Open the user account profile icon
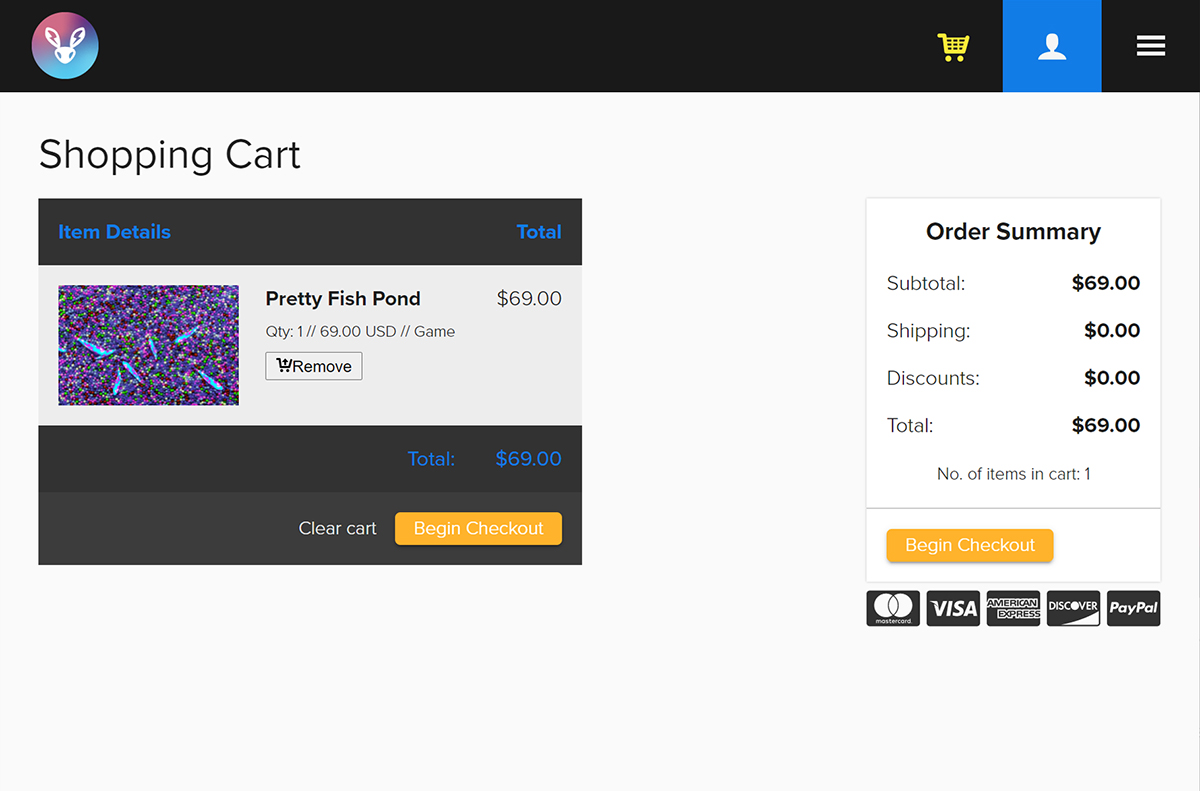The image size is (1200, 791). pyautogui.click(x=1051, y=46)
